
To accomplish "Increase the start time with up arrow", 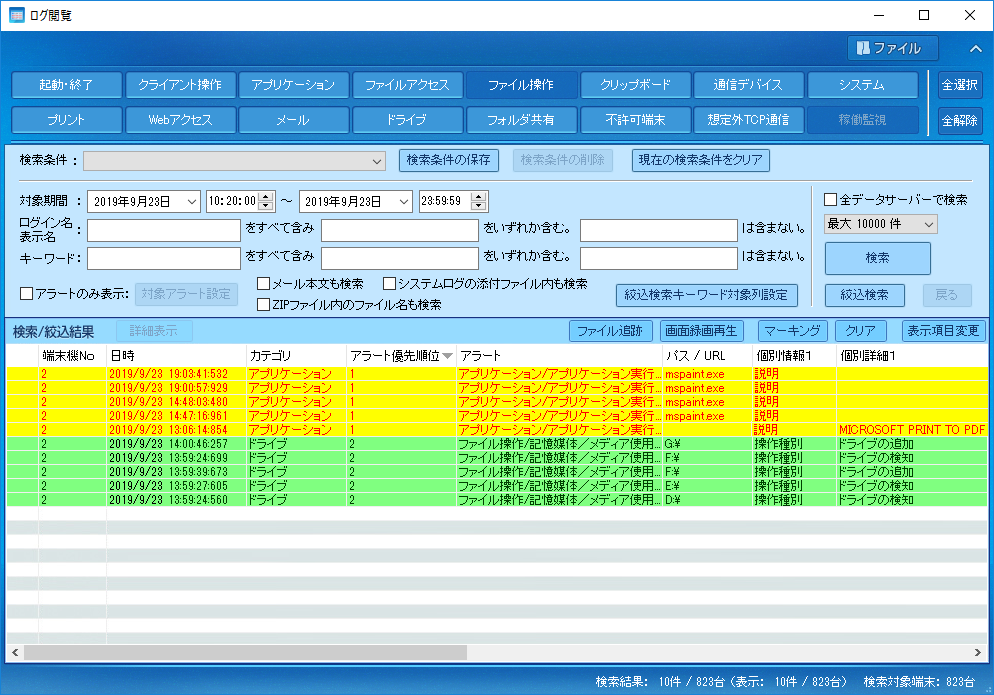I will [267, 197].
